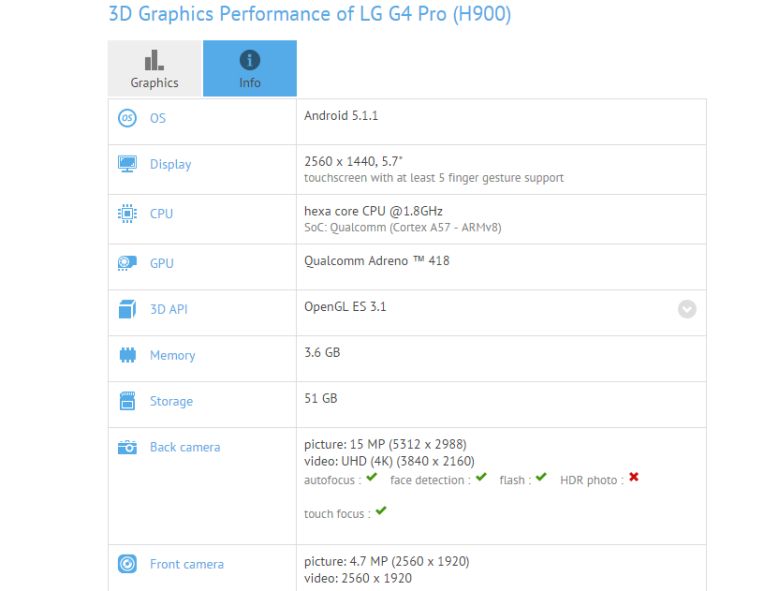Click the touch focus green checkmark
780x591 pixels.
click(x=381, y=511)
